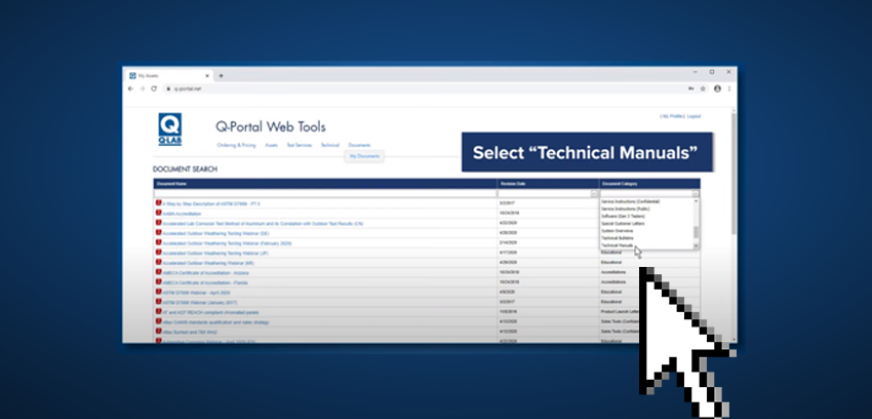Click the padlock icon in the address bar
Viewport: 872px width, 419px height.
169,88
